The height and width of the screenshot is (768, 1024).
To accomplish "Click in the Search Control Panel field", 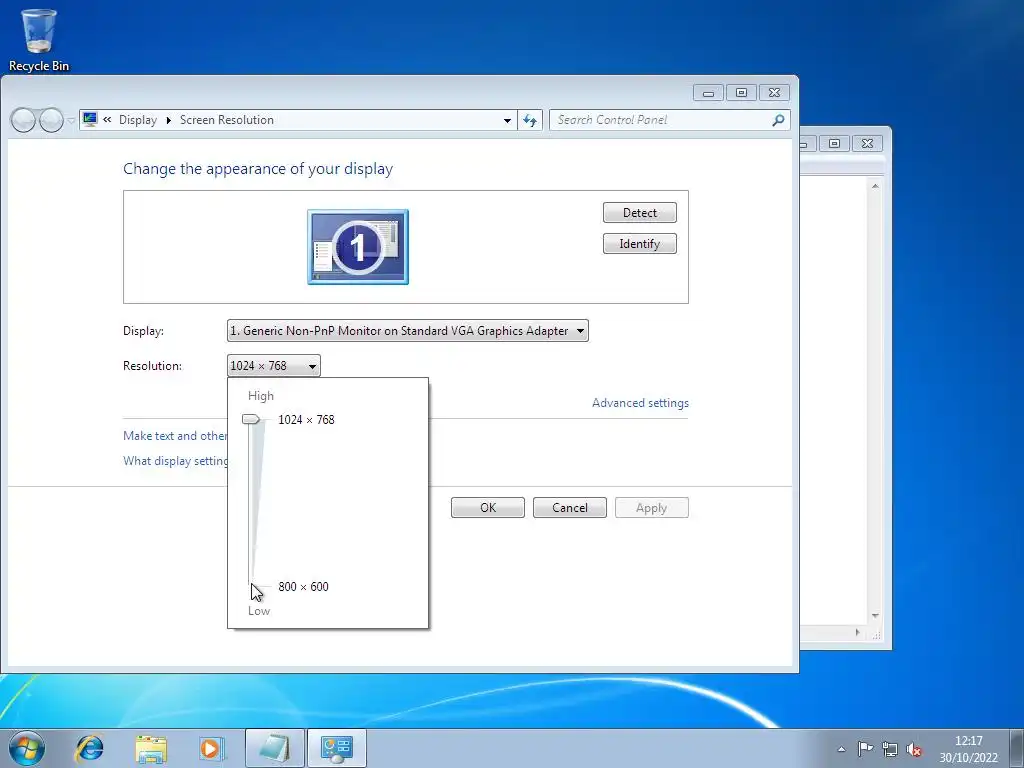I will pyautogui.click(x=660, y=120).
